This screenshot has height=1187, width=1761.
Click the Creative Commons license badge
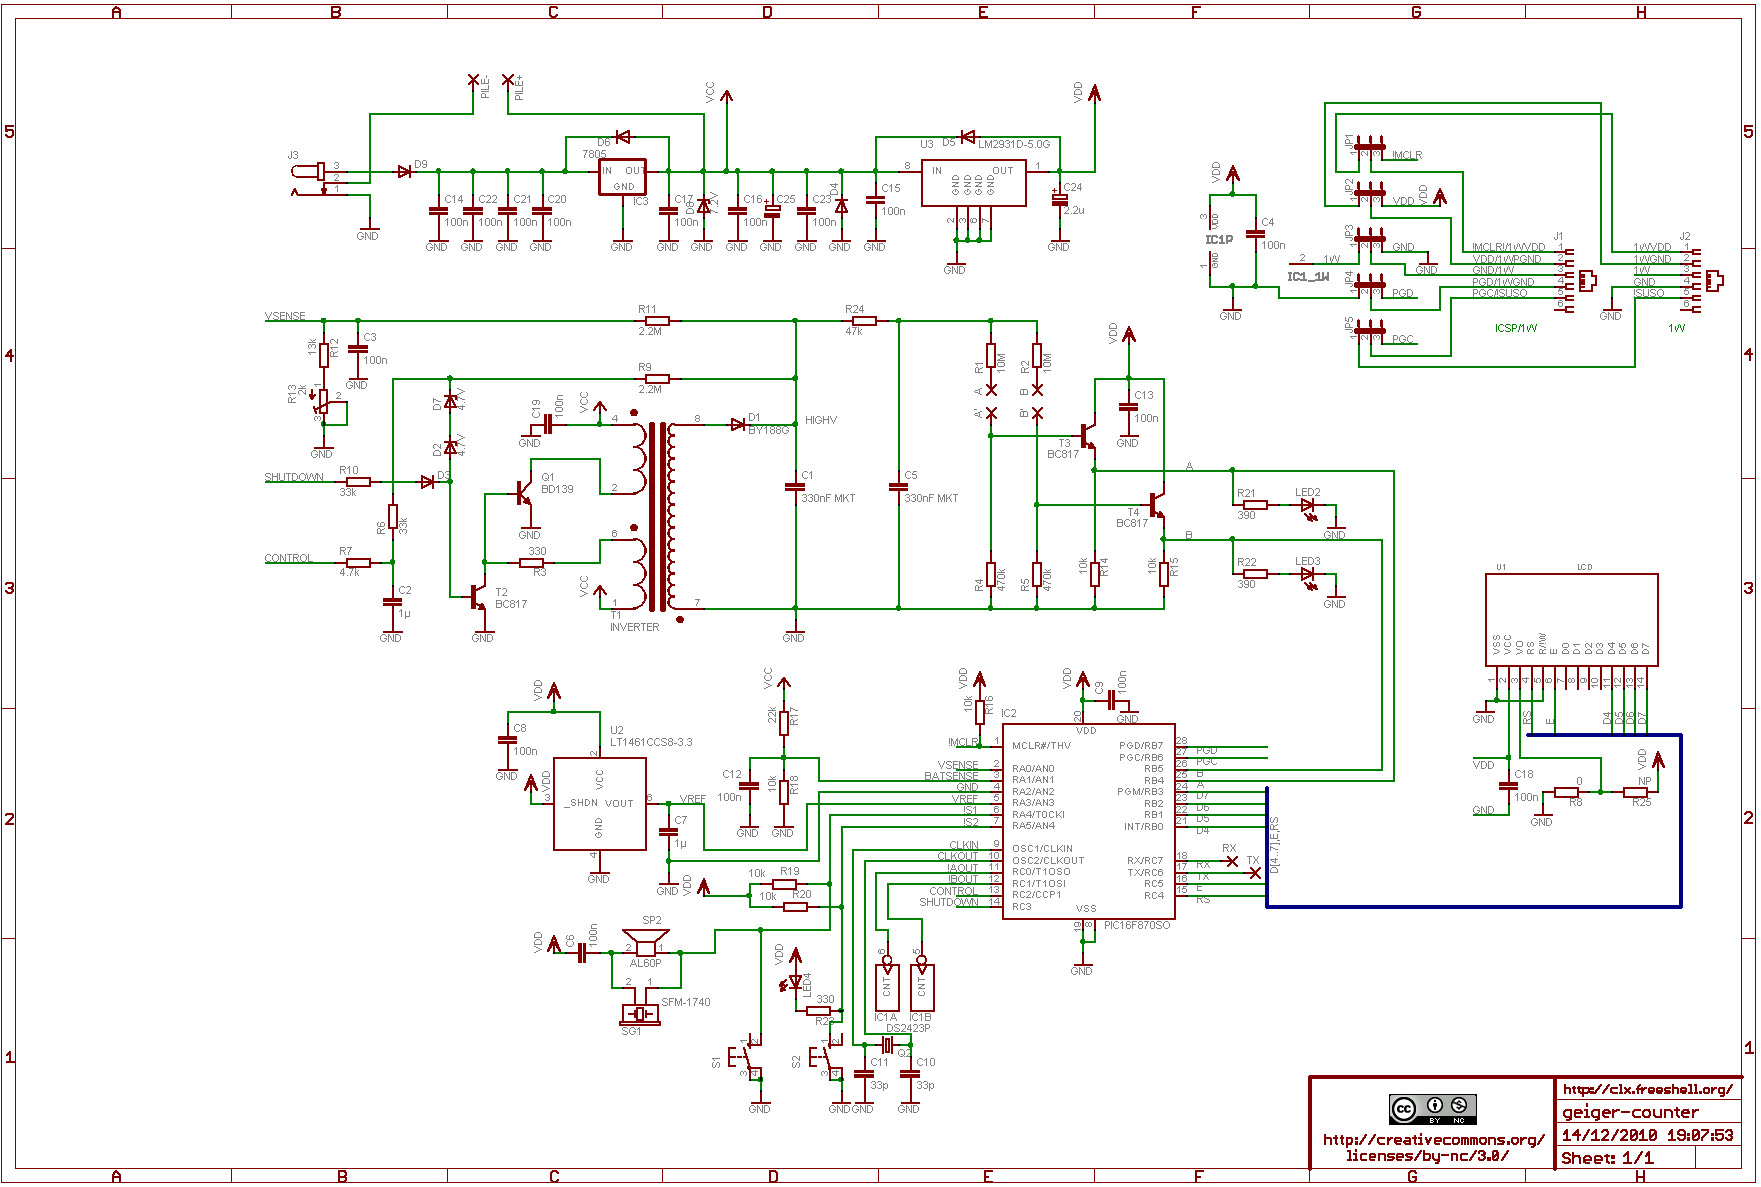tap(1432, 1109)
